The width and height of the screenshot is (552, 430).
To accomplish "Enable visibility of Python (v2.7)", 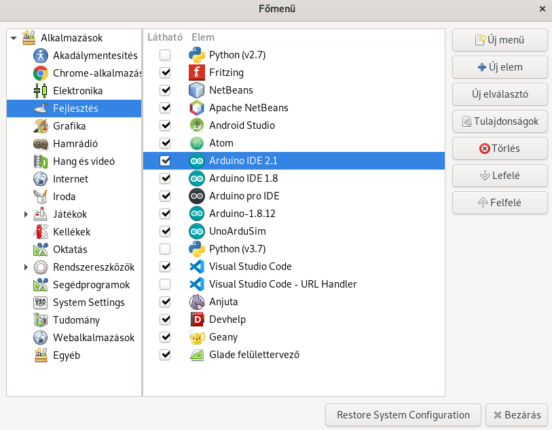I will [x=165, y=55].
